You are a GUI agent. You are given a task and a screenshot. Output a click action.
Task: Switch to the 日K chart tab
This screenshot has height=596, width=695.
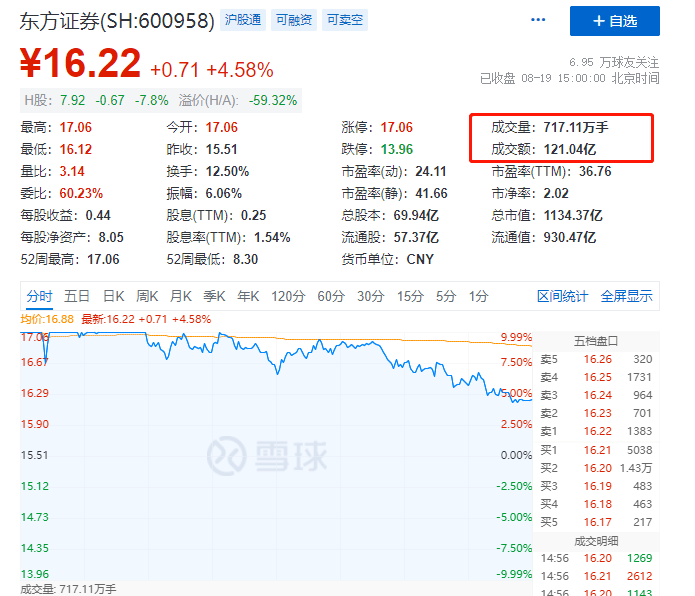pos(113,296)
